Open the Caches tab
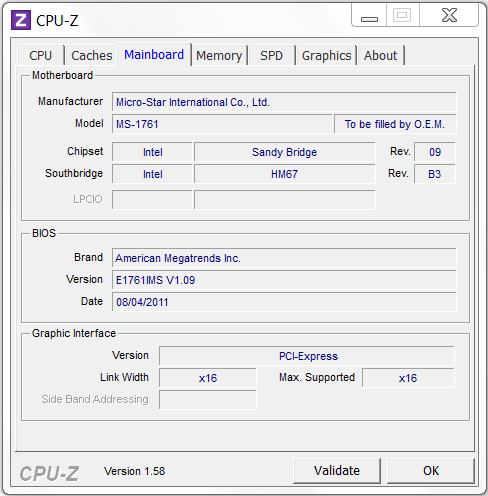The height and width of the screenshot is (496, 488). (x=91, y=55)
